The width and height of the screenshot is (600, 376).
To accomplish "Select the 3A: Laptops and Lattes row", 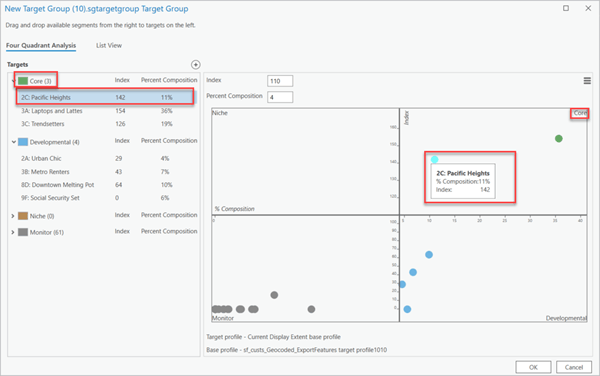I will pyautogui.click(x=105, y=111).
